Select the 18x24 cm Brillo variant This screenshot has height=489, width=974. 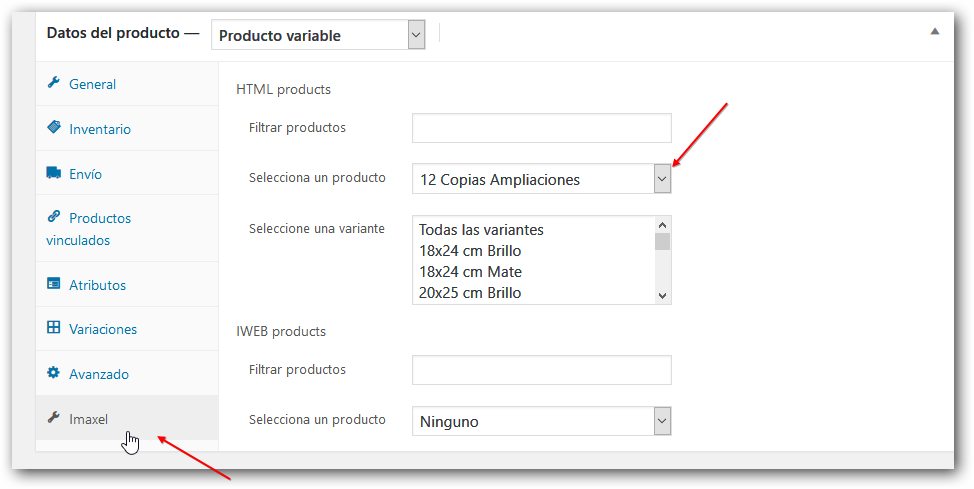(x=470, y=251)
